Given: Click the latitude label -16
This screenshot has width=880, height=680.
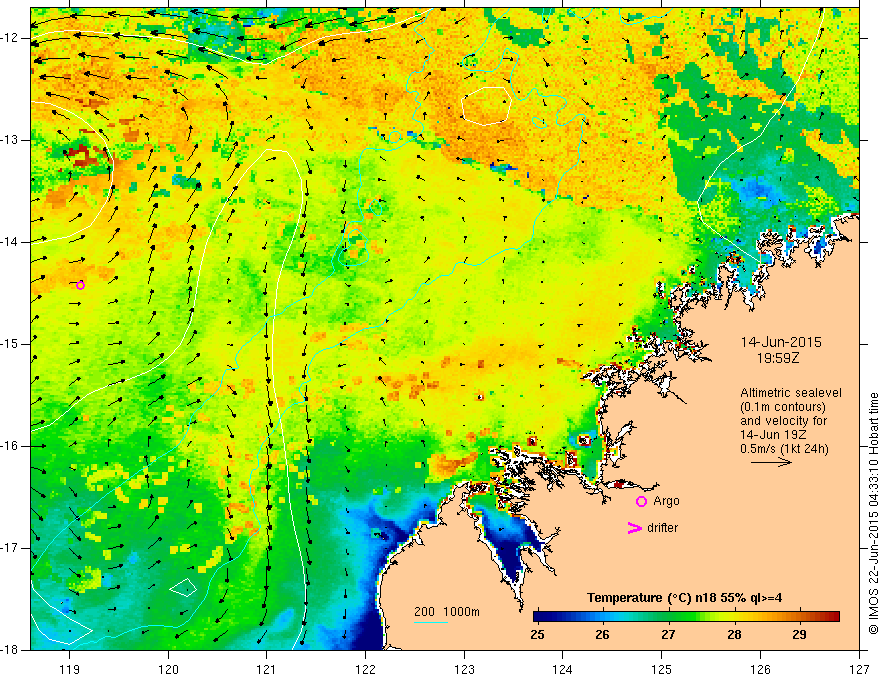Looking at the screenshot, I should point(11,446).
